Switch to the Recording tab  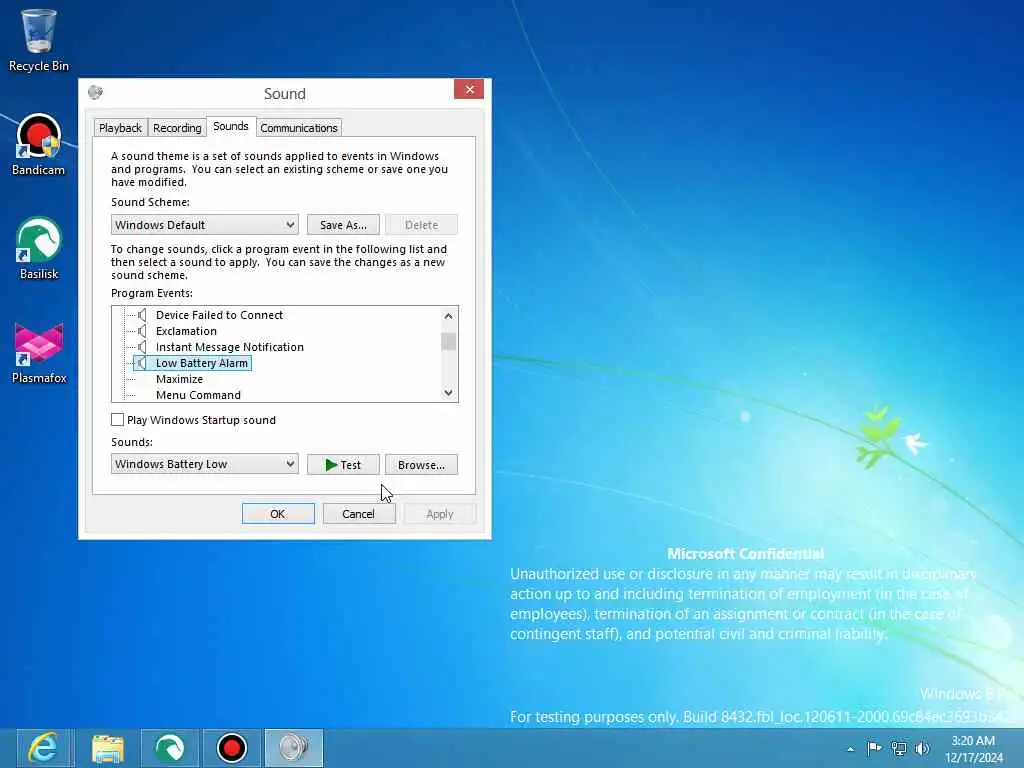click(x=177, y=128)
